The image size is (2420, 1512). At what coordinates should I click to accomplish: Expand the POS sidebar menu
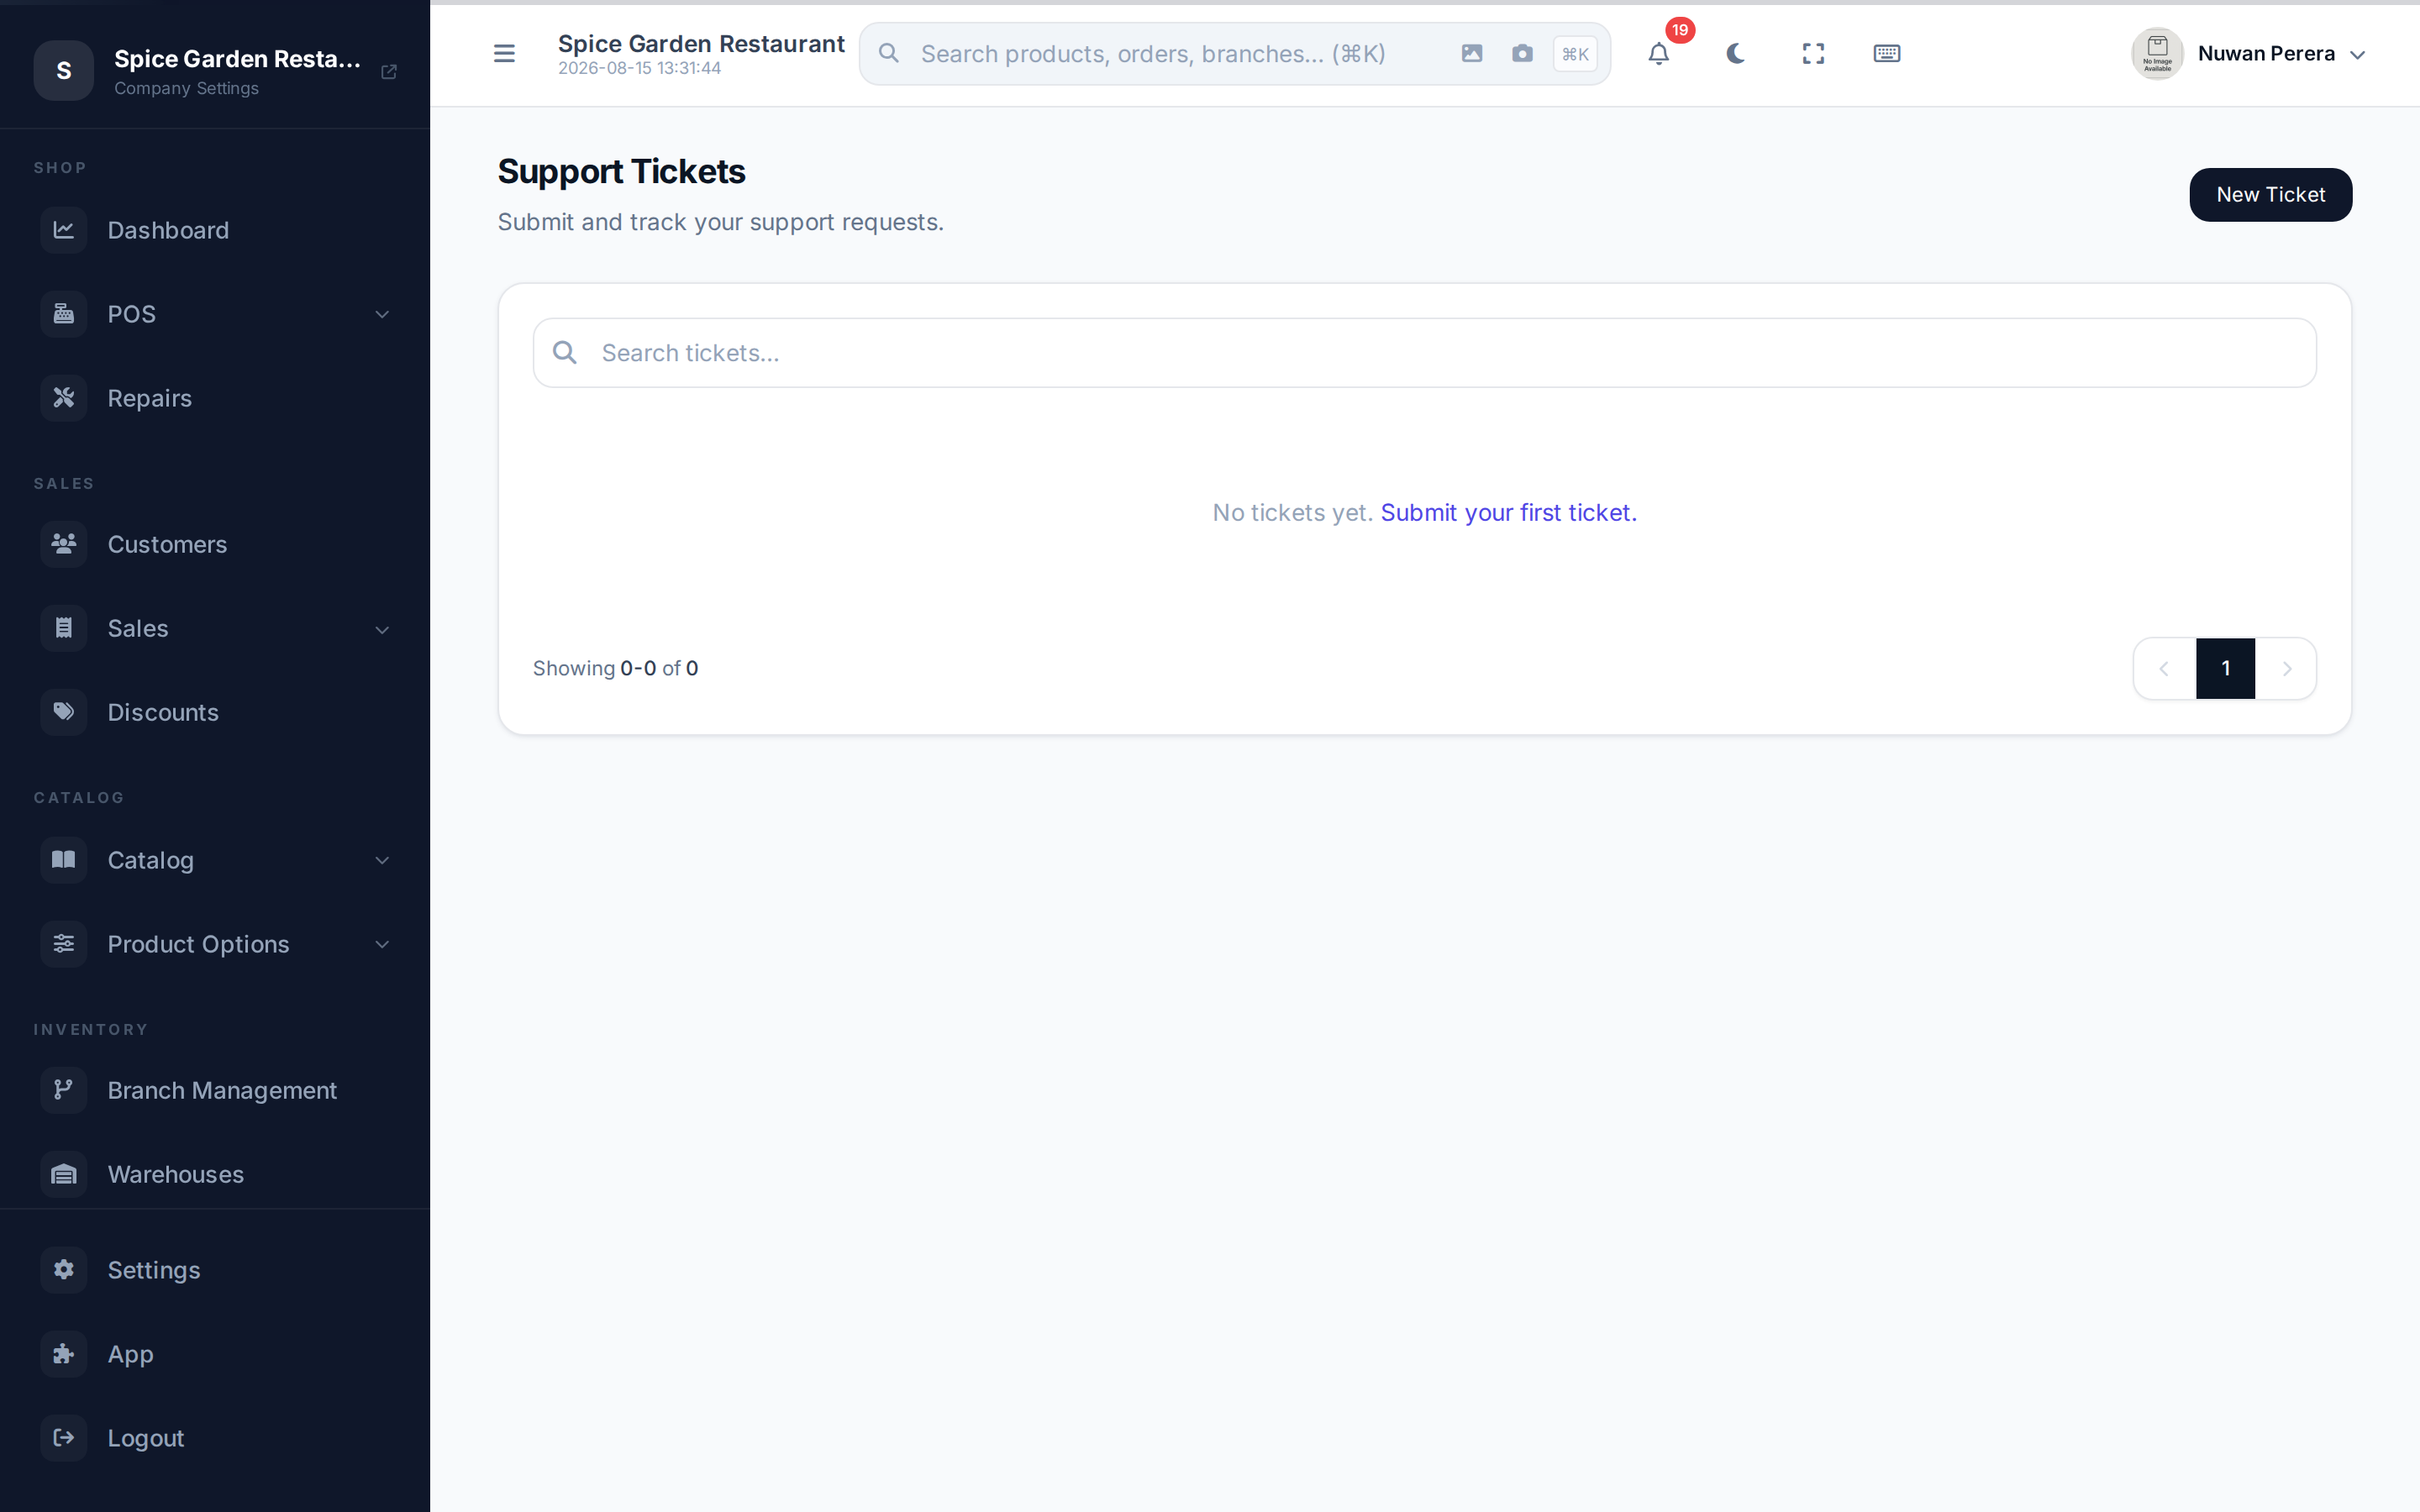pyautogui.click(x=215, y=314)
